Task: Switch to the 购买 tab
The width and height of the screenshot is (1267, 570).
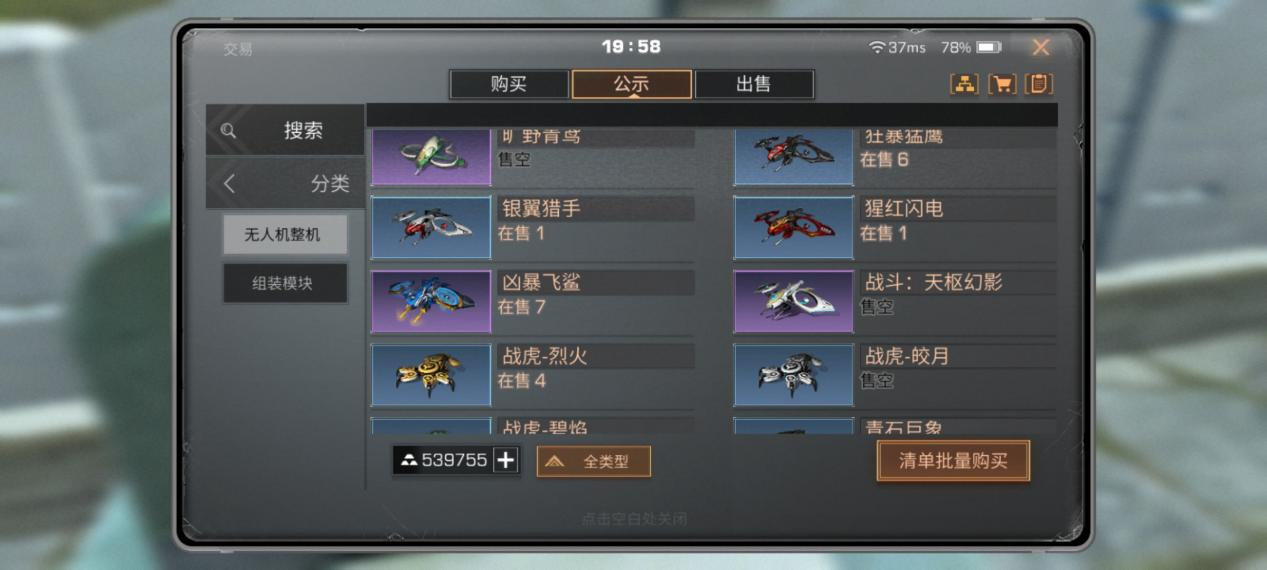Action: tap(509, 84)
